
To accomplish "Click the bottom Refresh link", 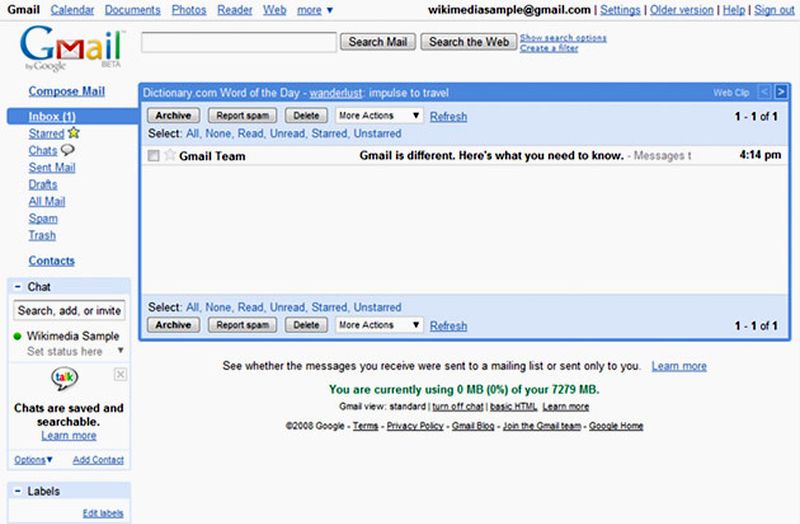I will pyautogui.click(x=448, y=326).
